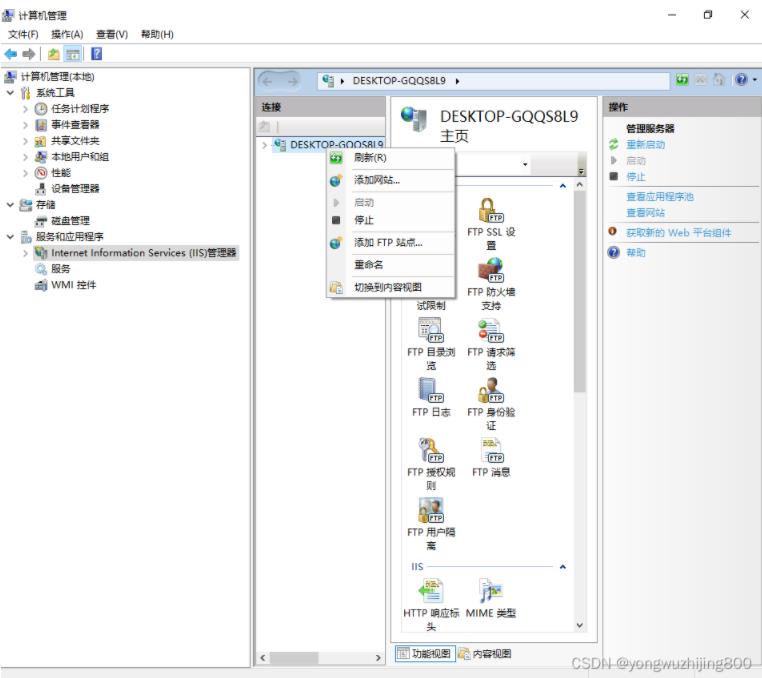The height and width of the screenshot is (678, 762).
Task: Open the FTP 用户隔离 feature icon
Action: click(431, 524)
